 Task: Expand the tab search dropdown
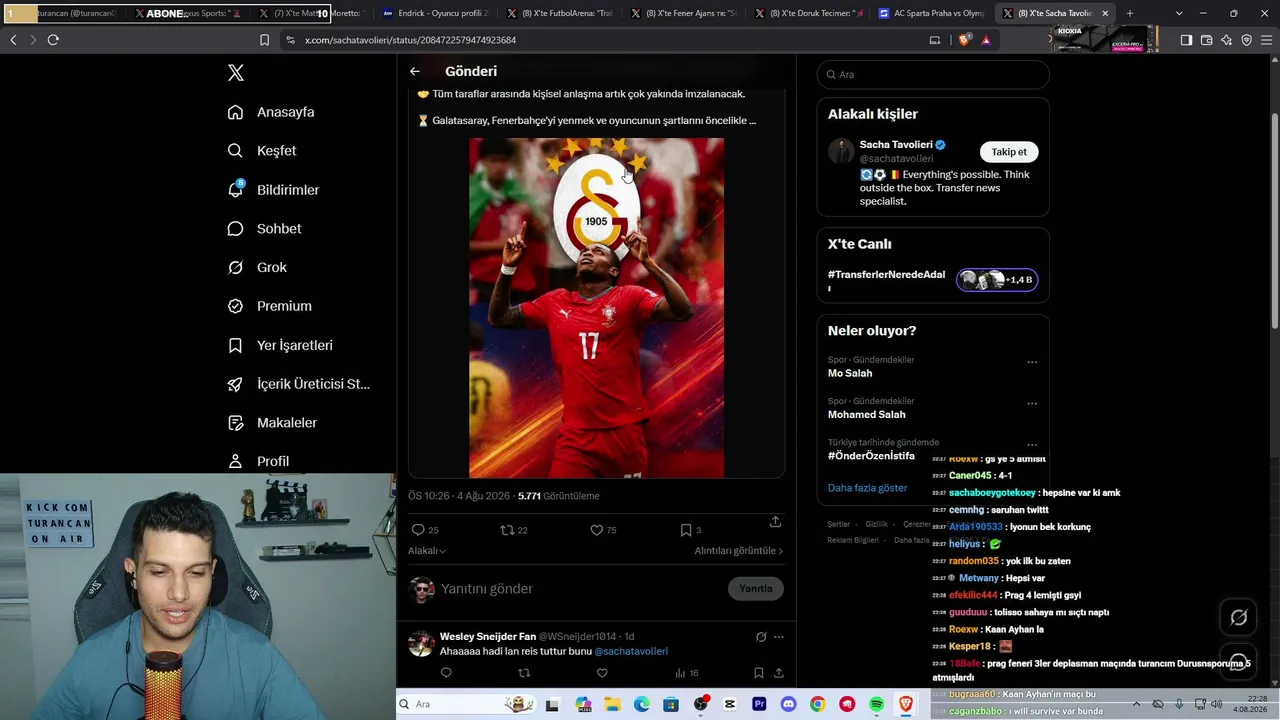coord(1179,14)
